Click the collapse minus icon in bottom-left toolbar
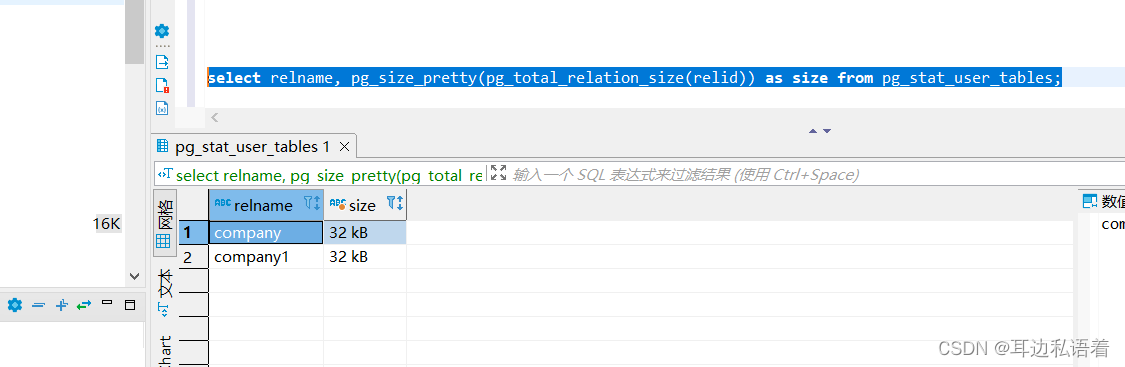Viewport: 1125px width, 367px height. click(39, 305)
